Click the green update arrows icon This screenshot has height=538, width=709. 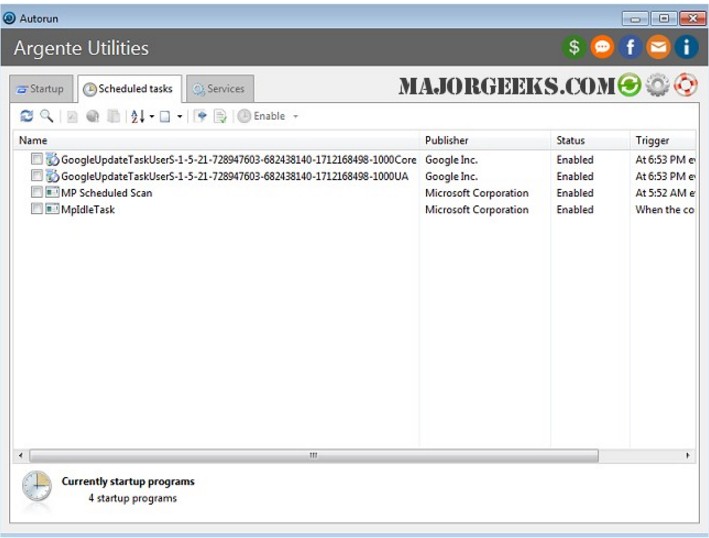tap(629, 85)
